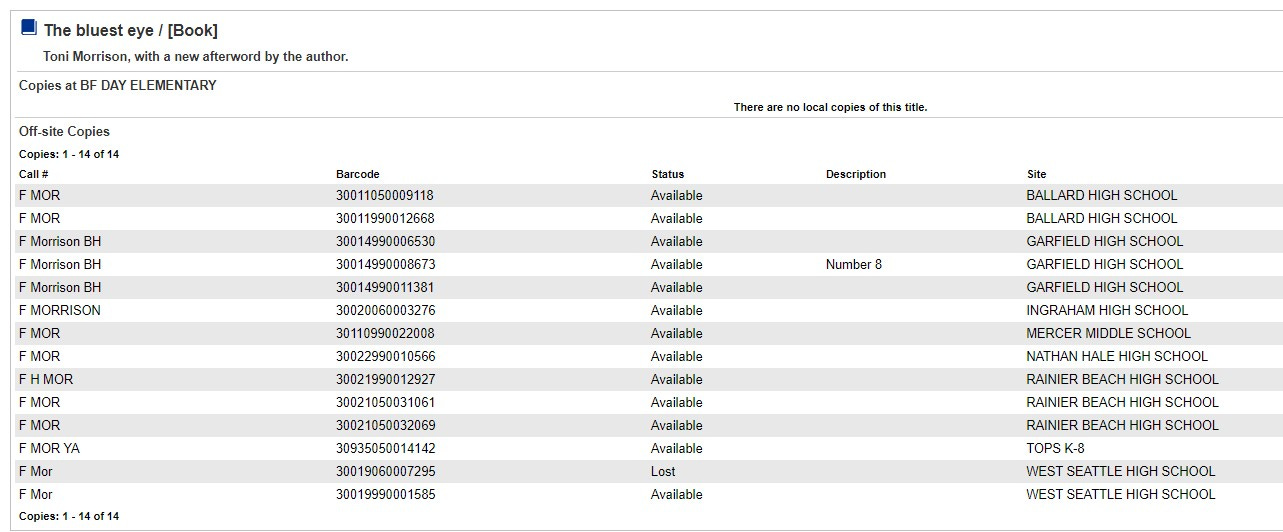This screenshot has height=532, width=1283.
Task: Click 'INGRAHAM HIGH SCHOOL' site cell
Action: [x=1107, y=311]
